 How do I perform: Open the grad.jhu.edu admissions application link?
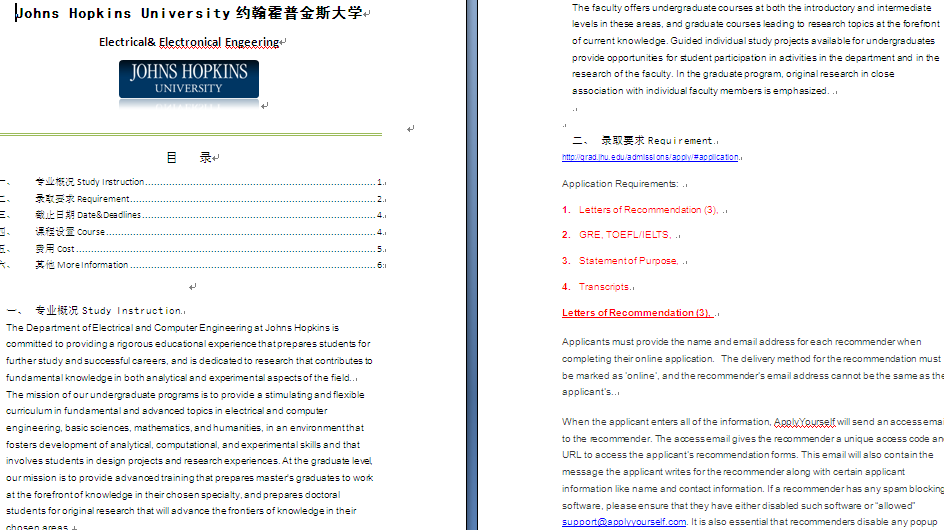tap(650, 157)
